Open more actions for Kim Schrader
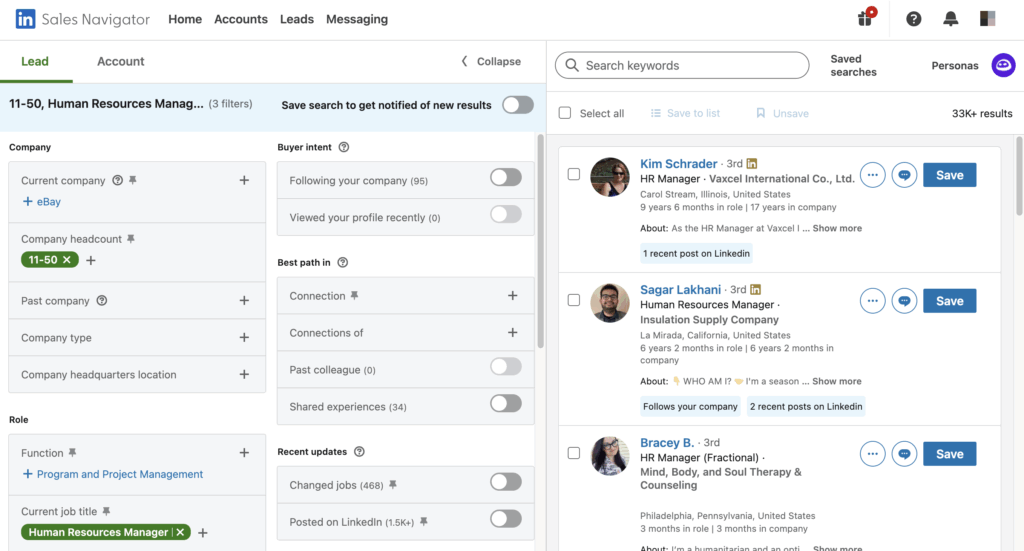The image size is (1024, 551). point(872,175)
